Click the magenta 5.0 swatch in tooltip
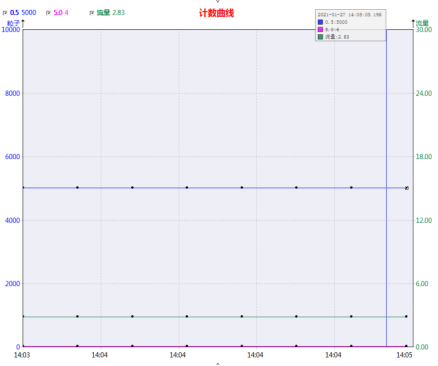This screenshot has height=366, width=438. point(320,29)
